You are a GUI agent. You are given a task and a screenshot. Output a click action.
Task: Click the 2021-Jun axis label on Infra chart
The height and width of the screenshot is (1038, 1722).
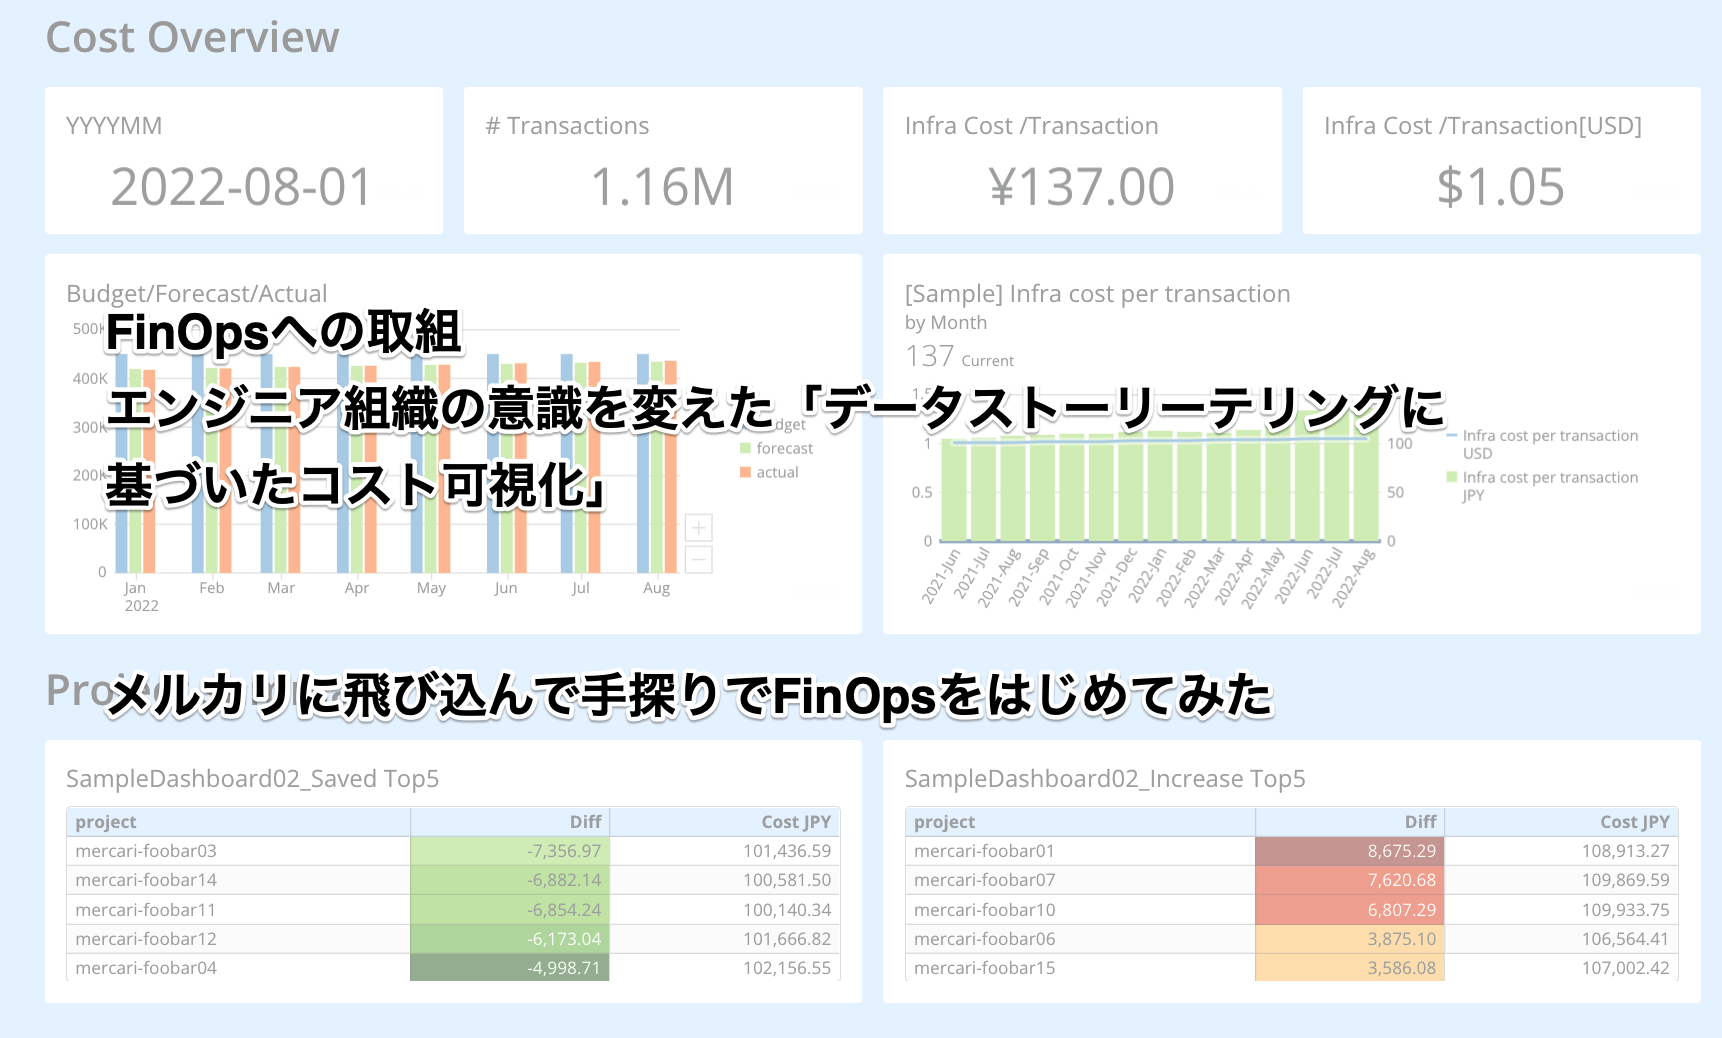tap(940, 576)
